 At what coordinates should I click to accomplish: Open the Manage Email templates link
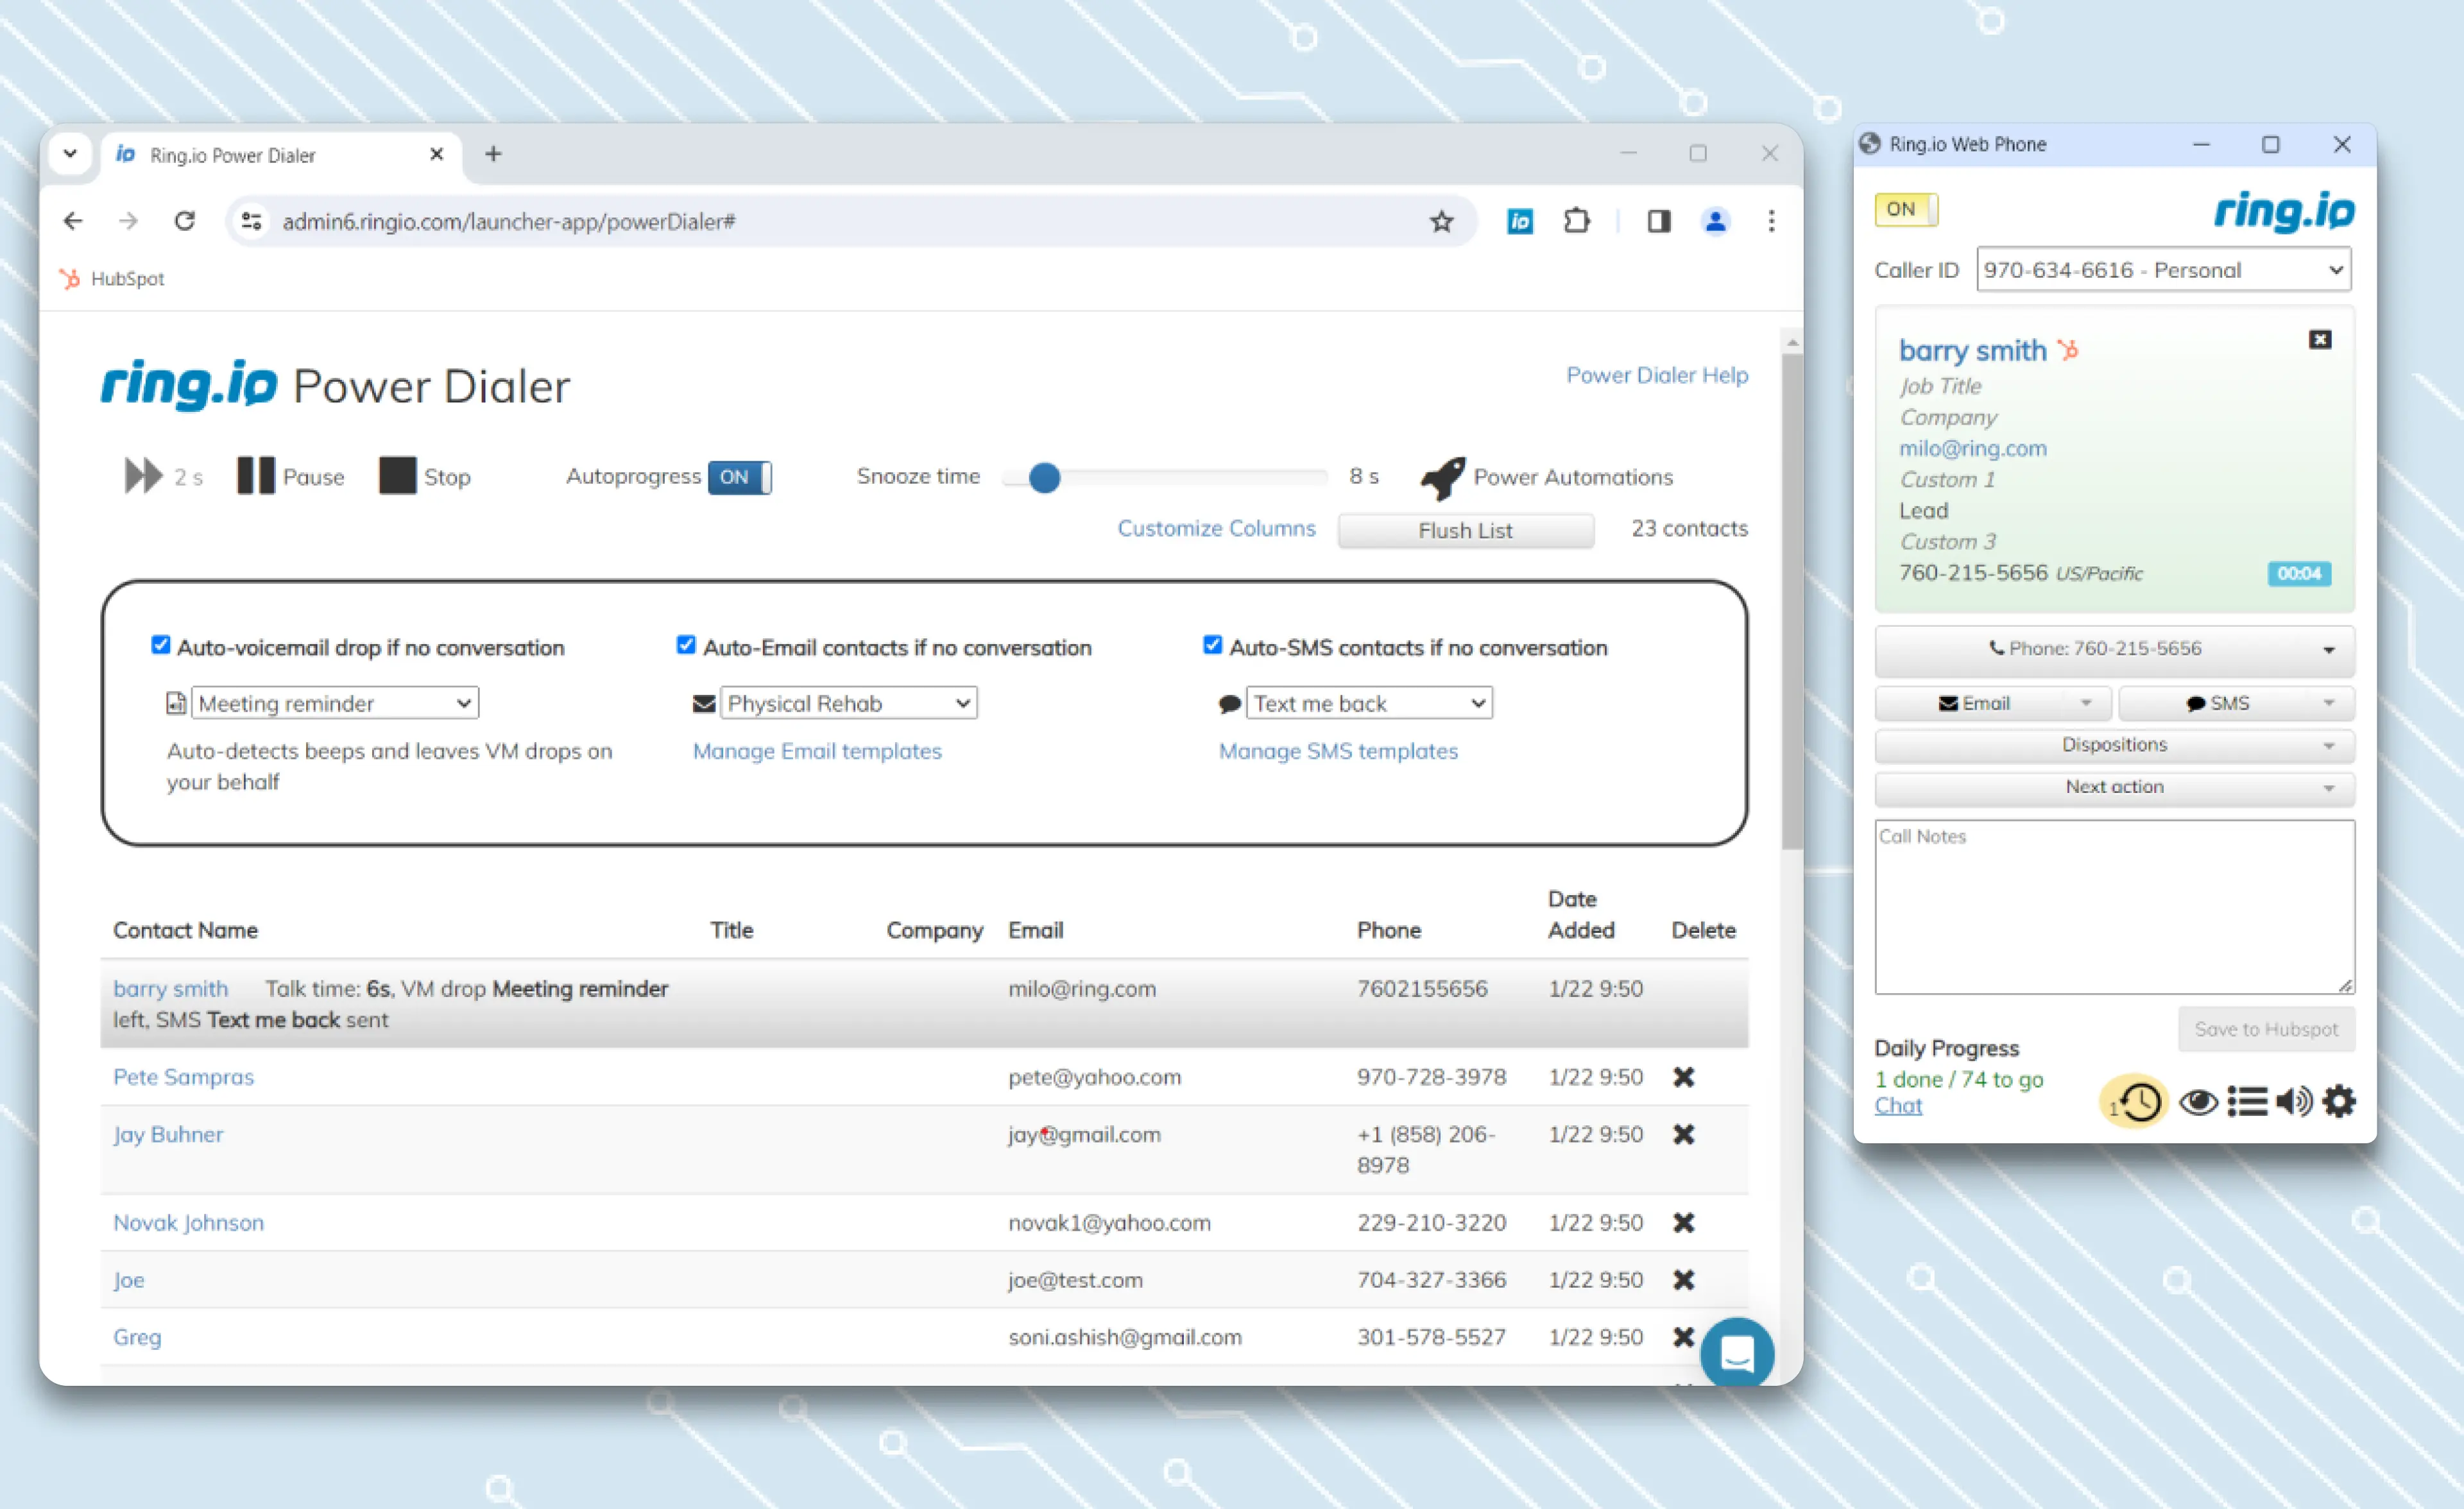pyautogui.click(x=817, y=751)
